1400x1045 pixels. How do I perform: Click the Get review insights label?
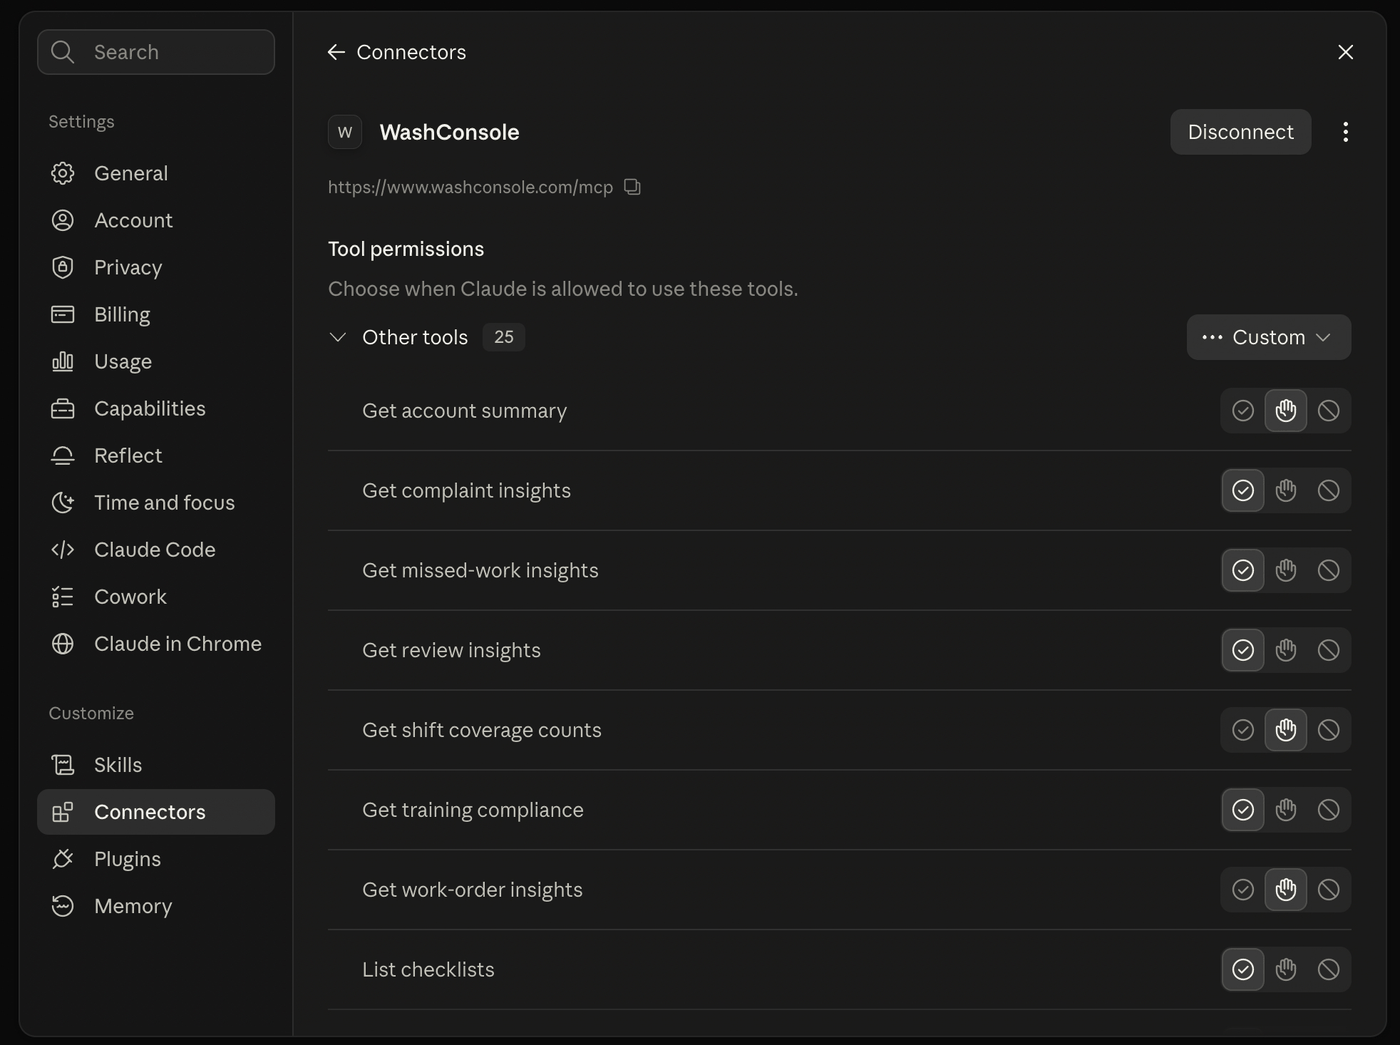pyautogui.click(x=451, y=650)
